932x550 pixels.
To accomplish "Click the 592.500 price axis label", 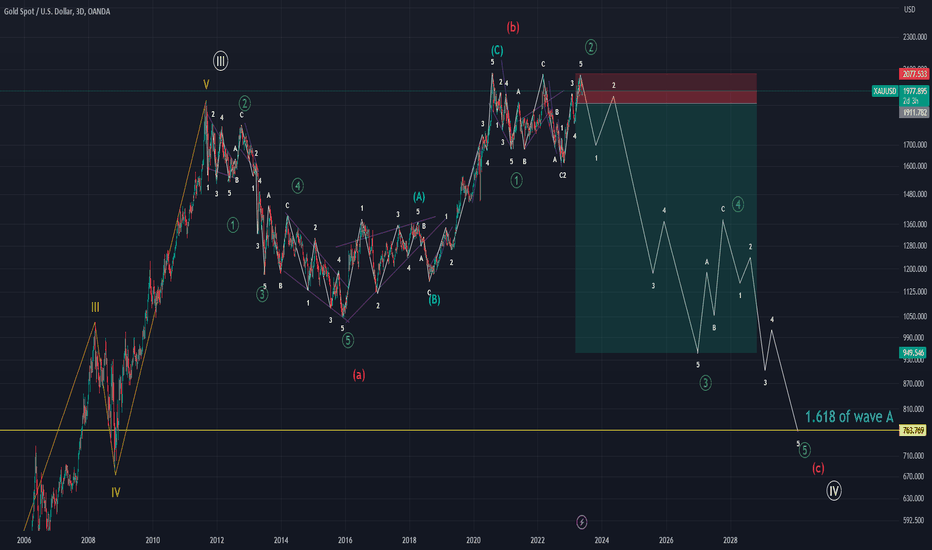I will tap(914, 520).
